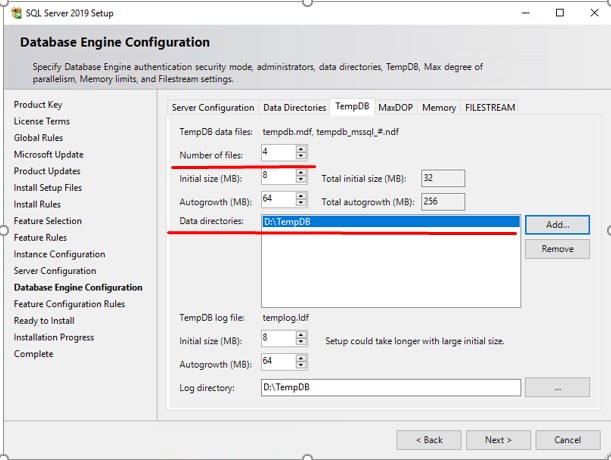Viewport: 611px width, 460px height.
Task: Select Feature Selection step
Action: point(48,221)
